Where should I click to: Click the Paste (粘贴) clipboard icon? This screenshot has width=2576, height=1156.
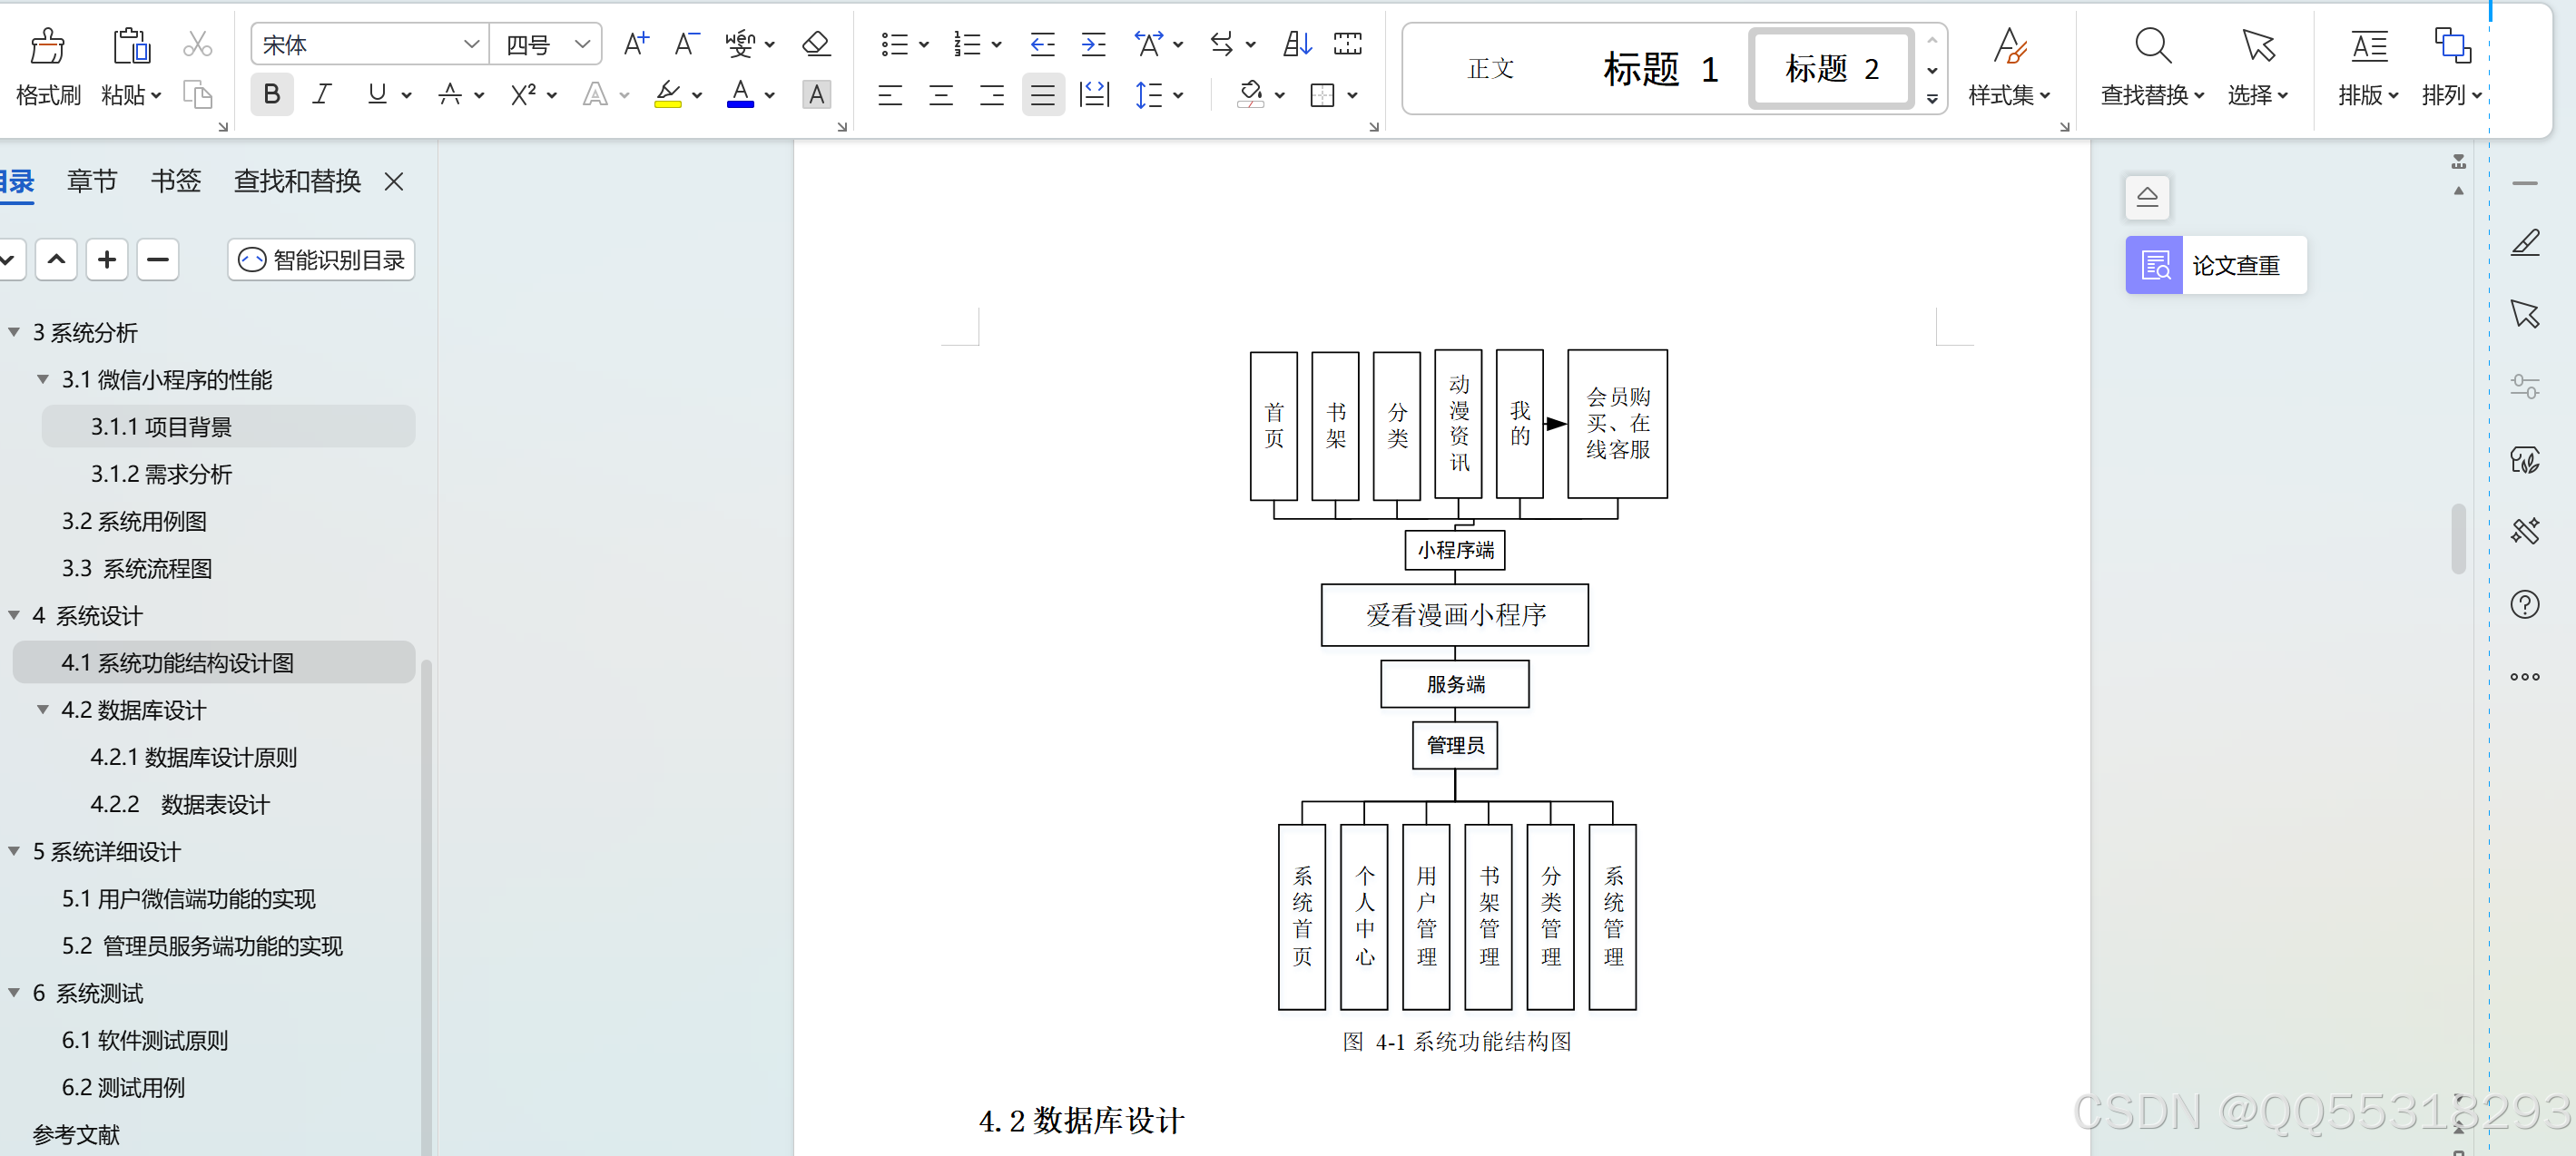tap(131, 46)
